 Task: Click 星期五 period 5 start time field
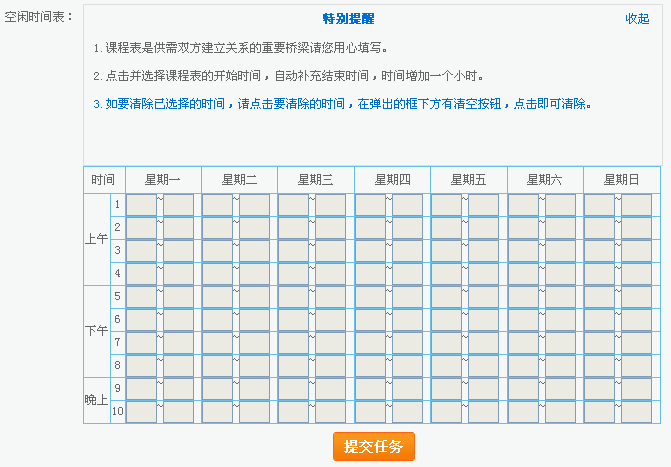point(446,297)
